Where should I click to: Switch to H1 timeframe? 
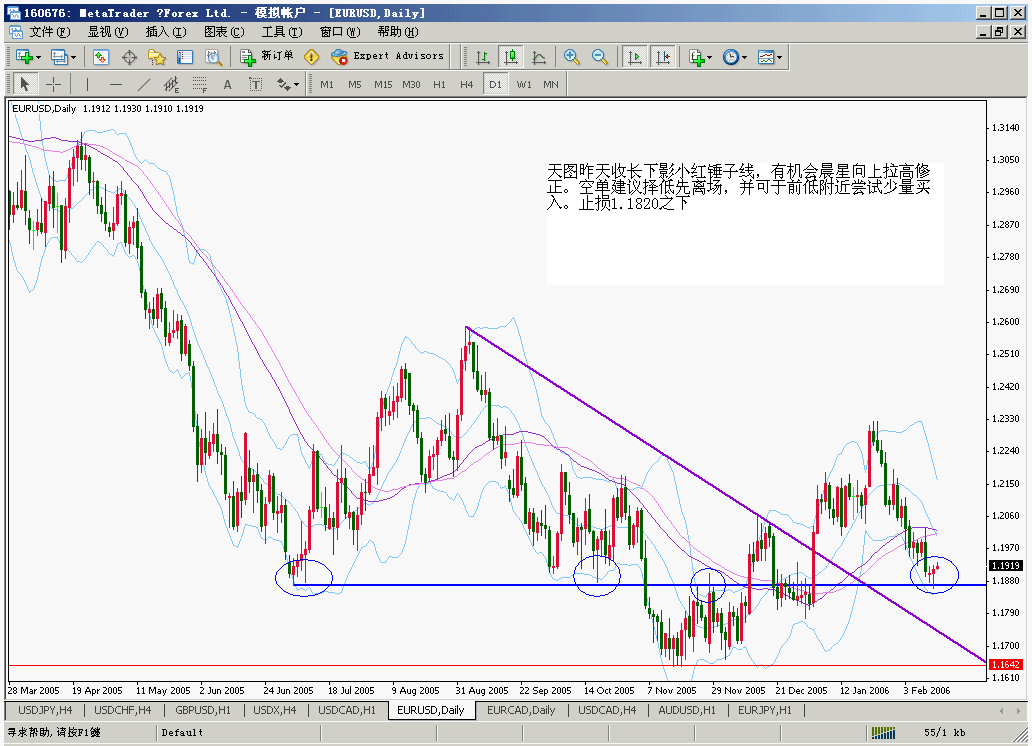(x=439, y=84)
